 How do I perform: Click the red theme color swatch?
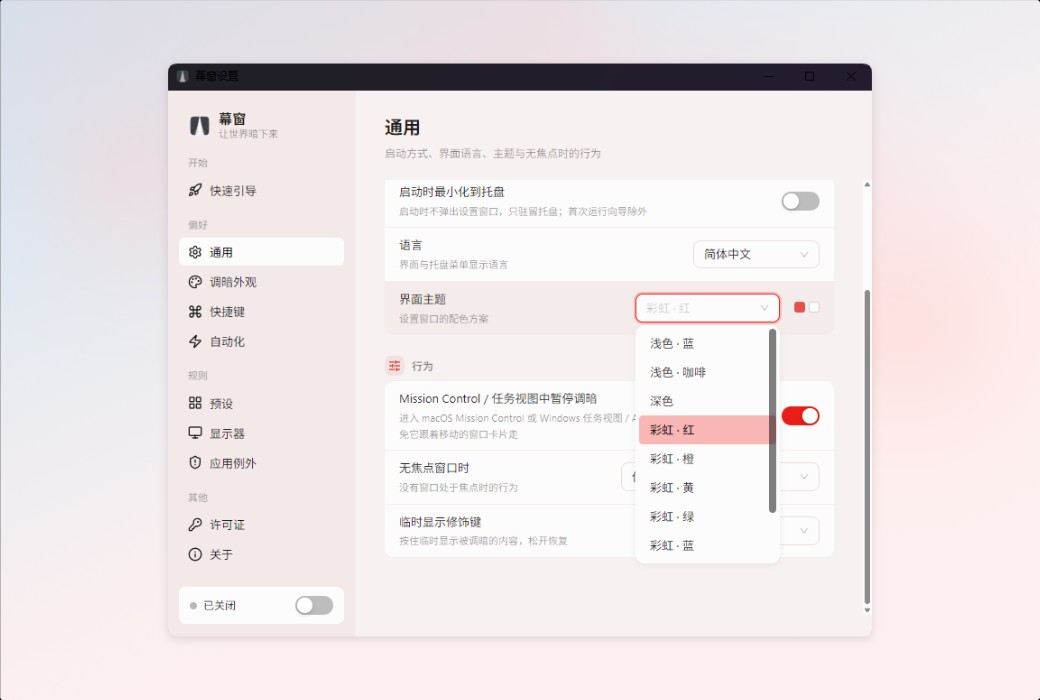click(x=799, y=307)
